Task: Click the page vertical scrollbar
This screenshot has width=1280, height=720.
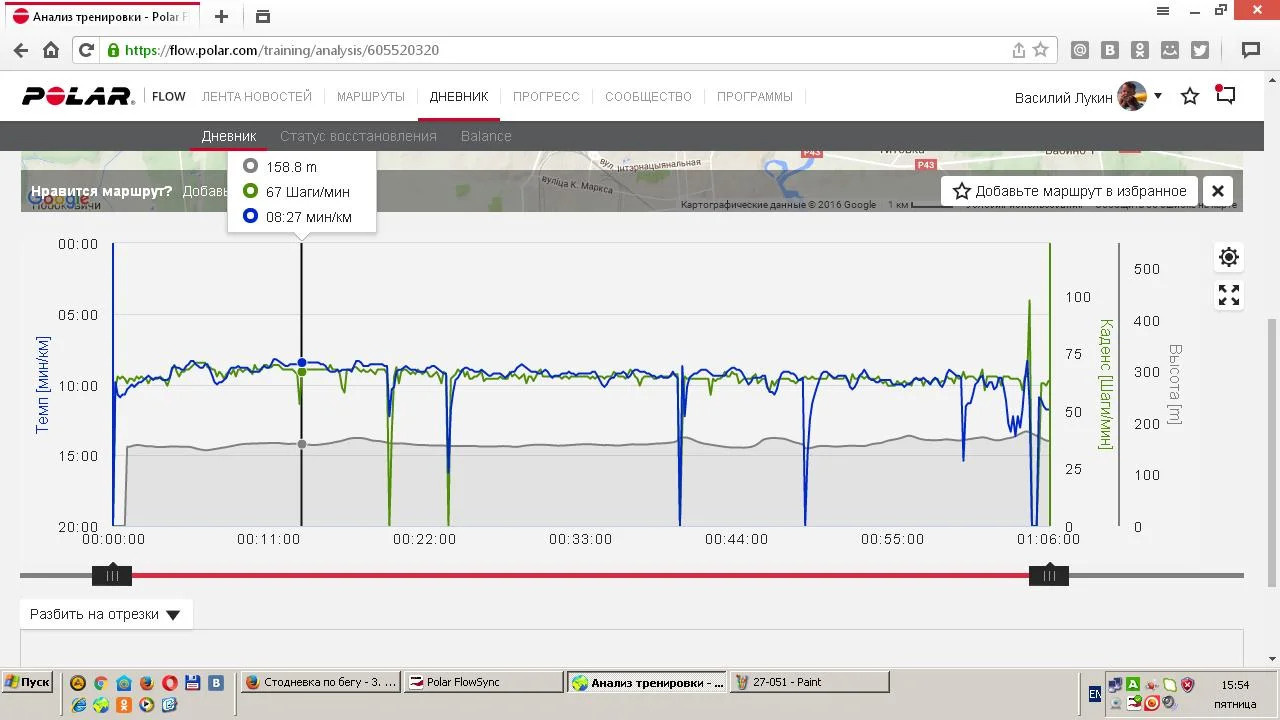Action: [x=1272, y=452]
